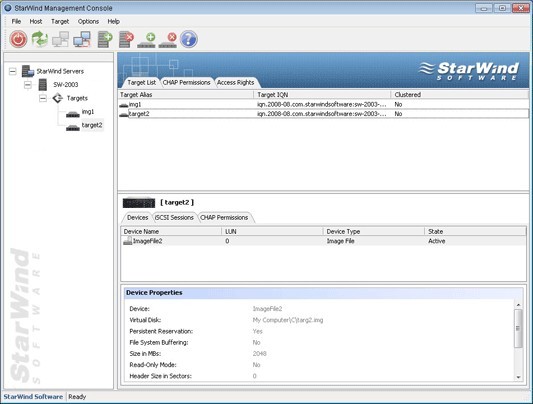
Task: Click the Device Properties header
Action: [x=323, y=293]
